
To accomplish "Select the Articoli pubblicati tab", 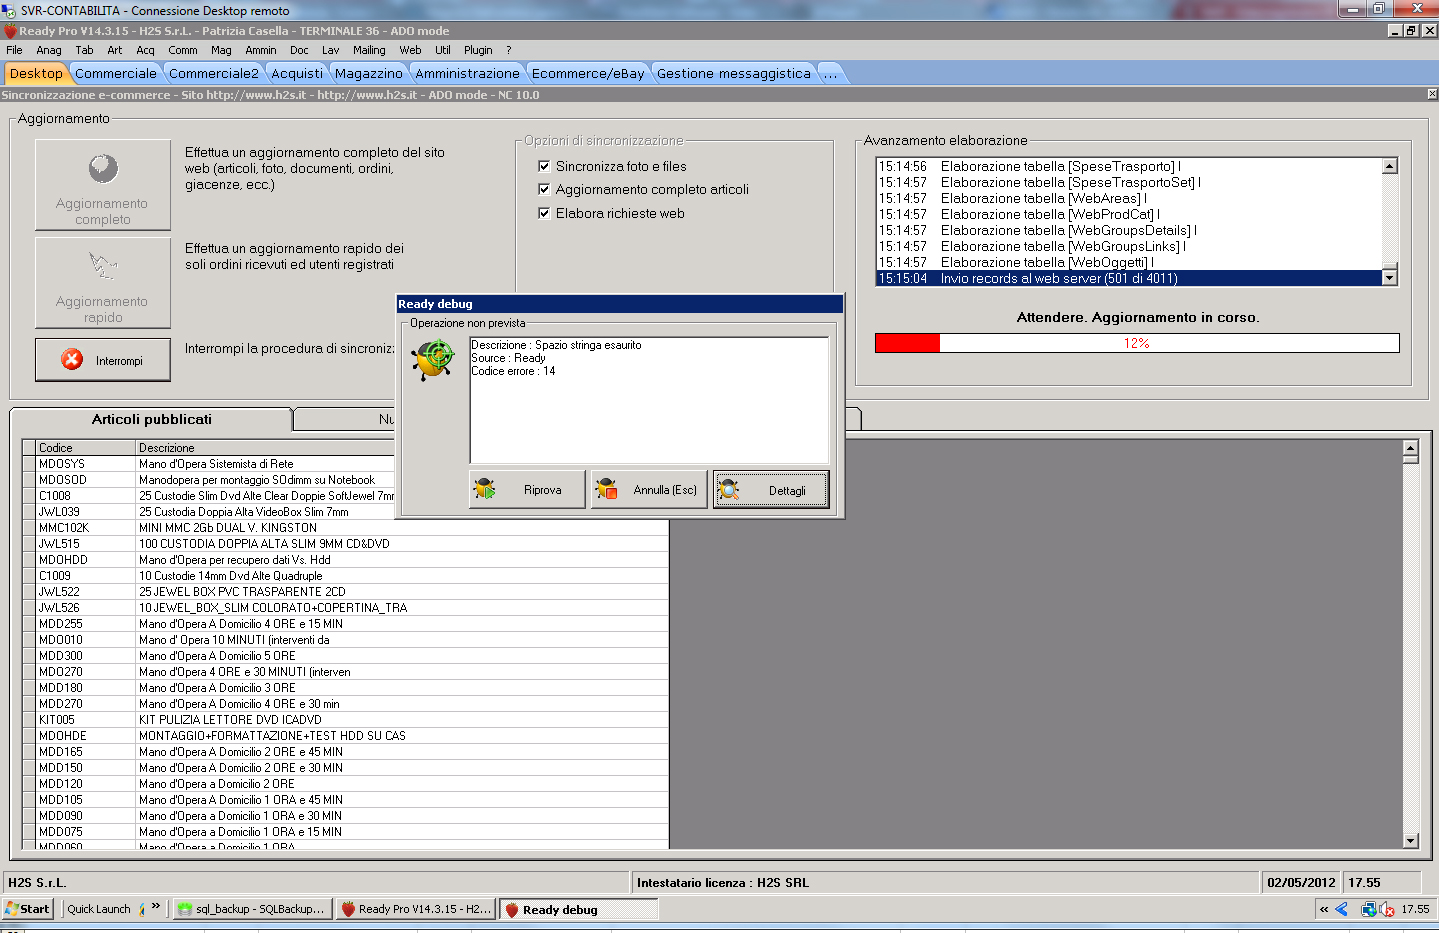I will [x=151, y=419].
